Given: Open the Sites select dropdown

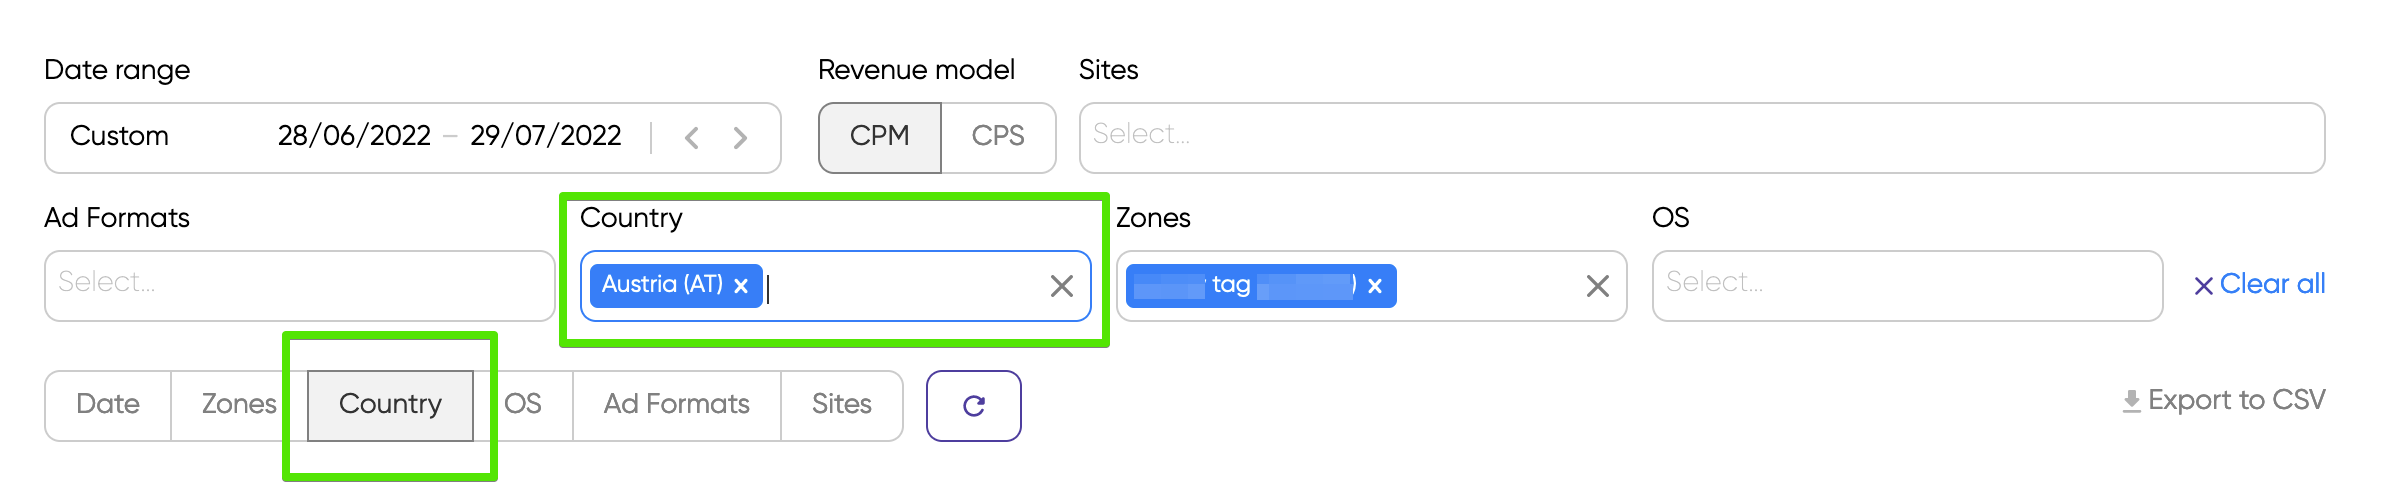Looking at the screenshot, I should tap(1702, 137).
